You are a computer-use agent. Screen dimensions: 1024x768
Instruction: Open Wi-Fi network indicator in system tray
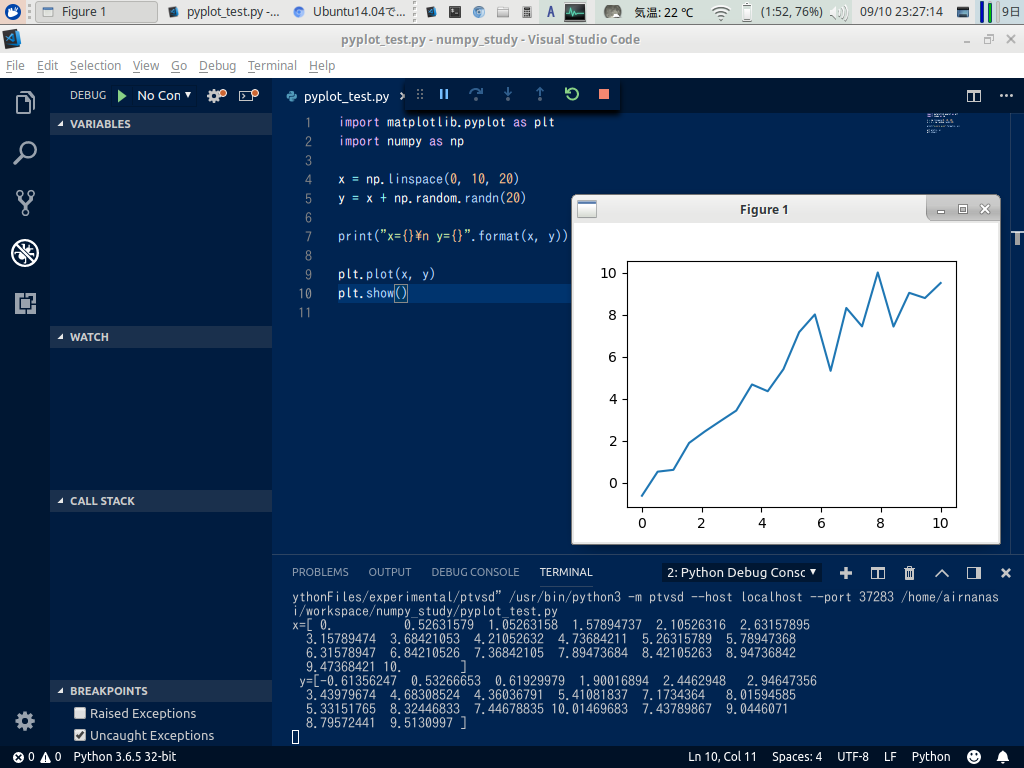click(x=720, y=12)
